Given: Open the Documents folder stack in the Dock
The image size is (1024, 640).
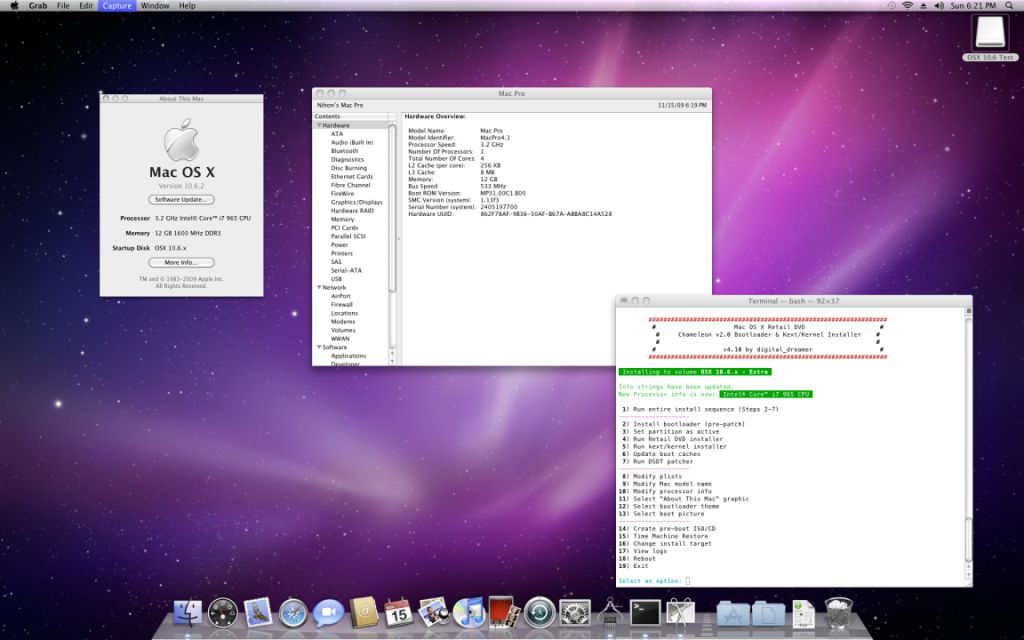Looking at the screenshot, I should point(769,613).
